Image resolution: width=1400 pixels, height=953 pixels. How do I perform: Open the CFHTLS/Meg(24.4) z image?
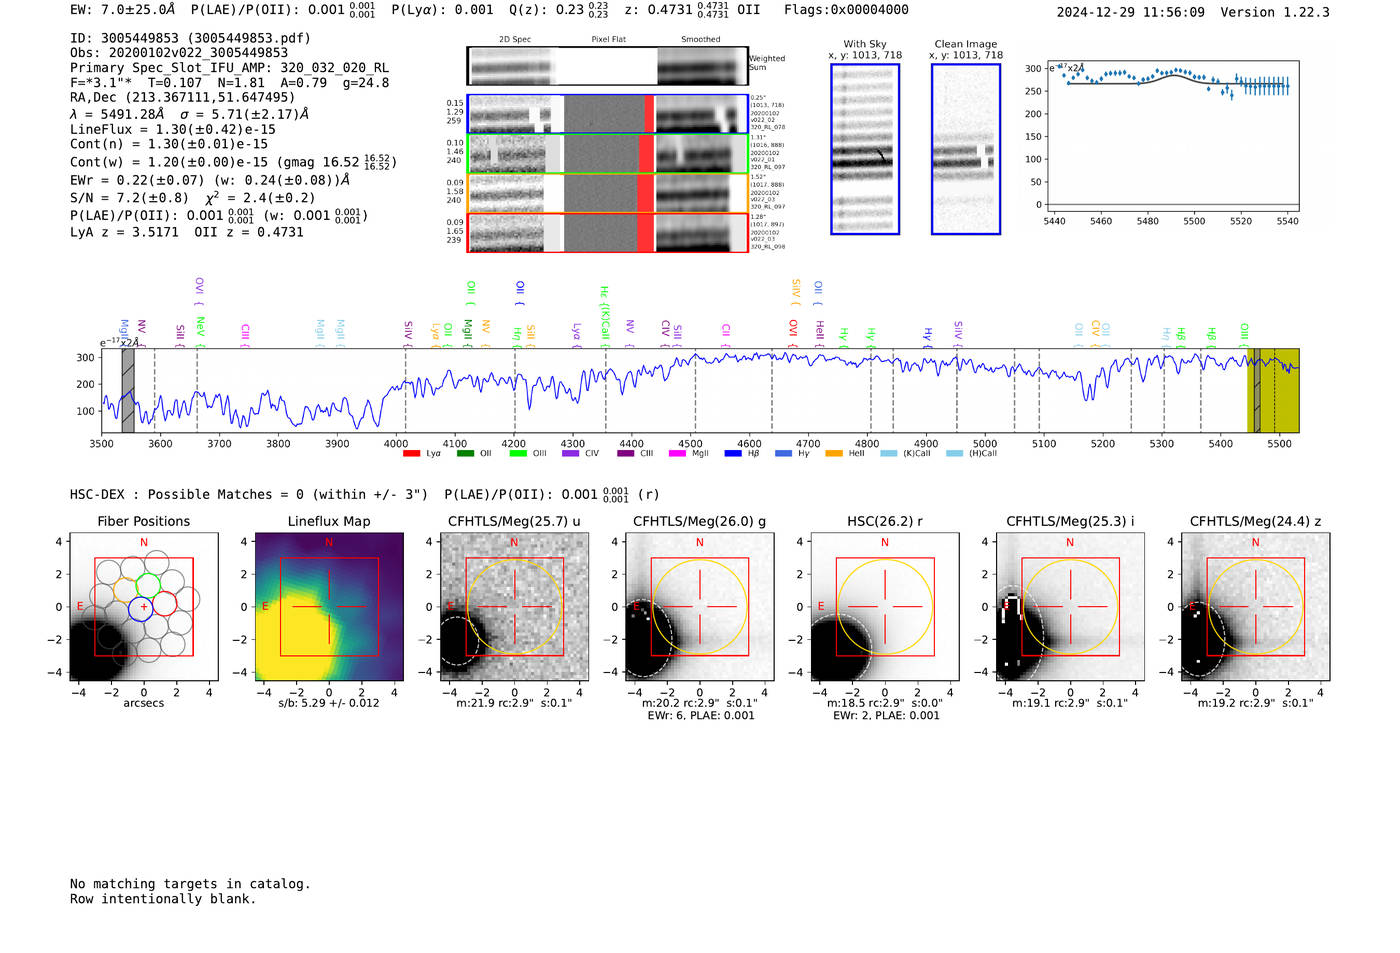click(x=1255, y=607)
